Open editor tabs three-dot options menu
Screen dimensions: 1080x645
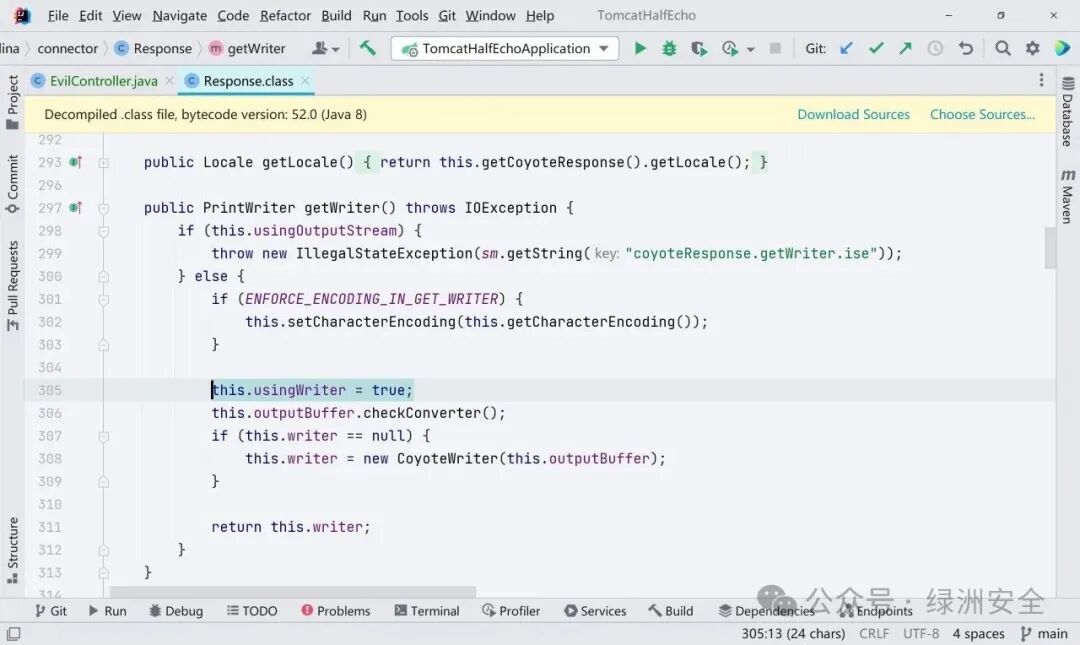click(x=1041, y=80)
